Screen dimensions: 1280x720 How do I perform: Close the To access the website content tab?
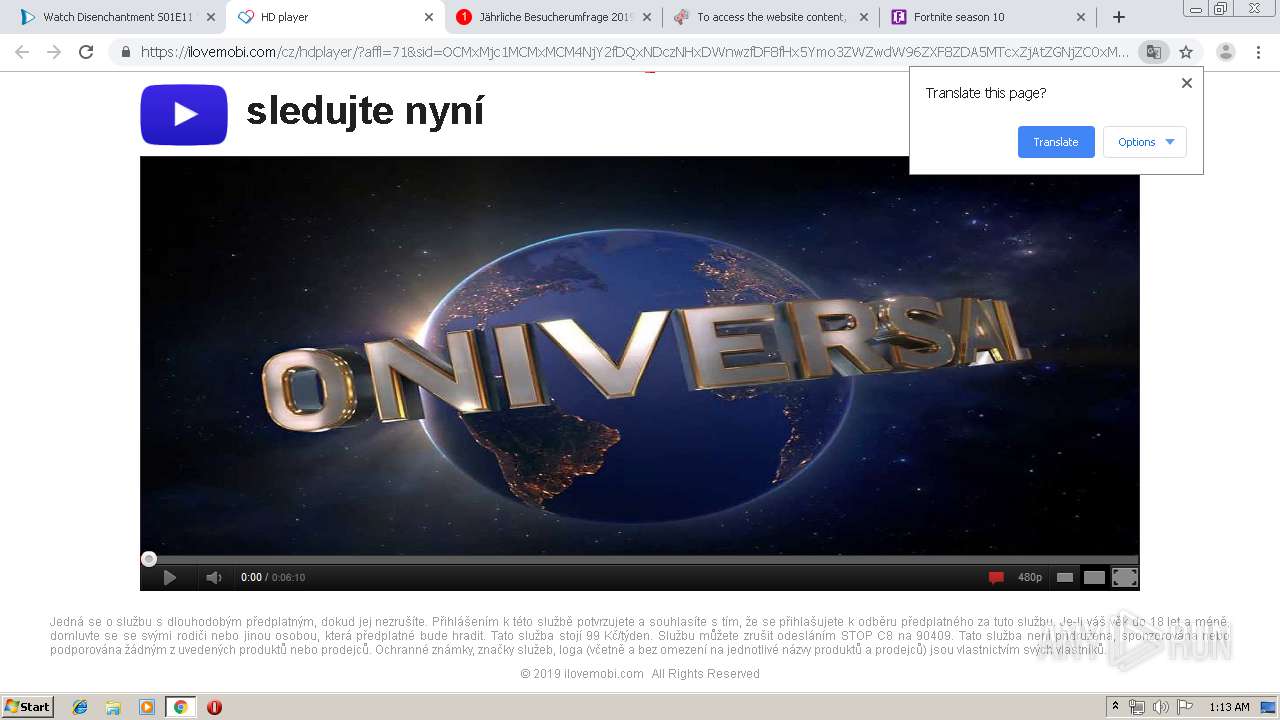pos(864,17)
